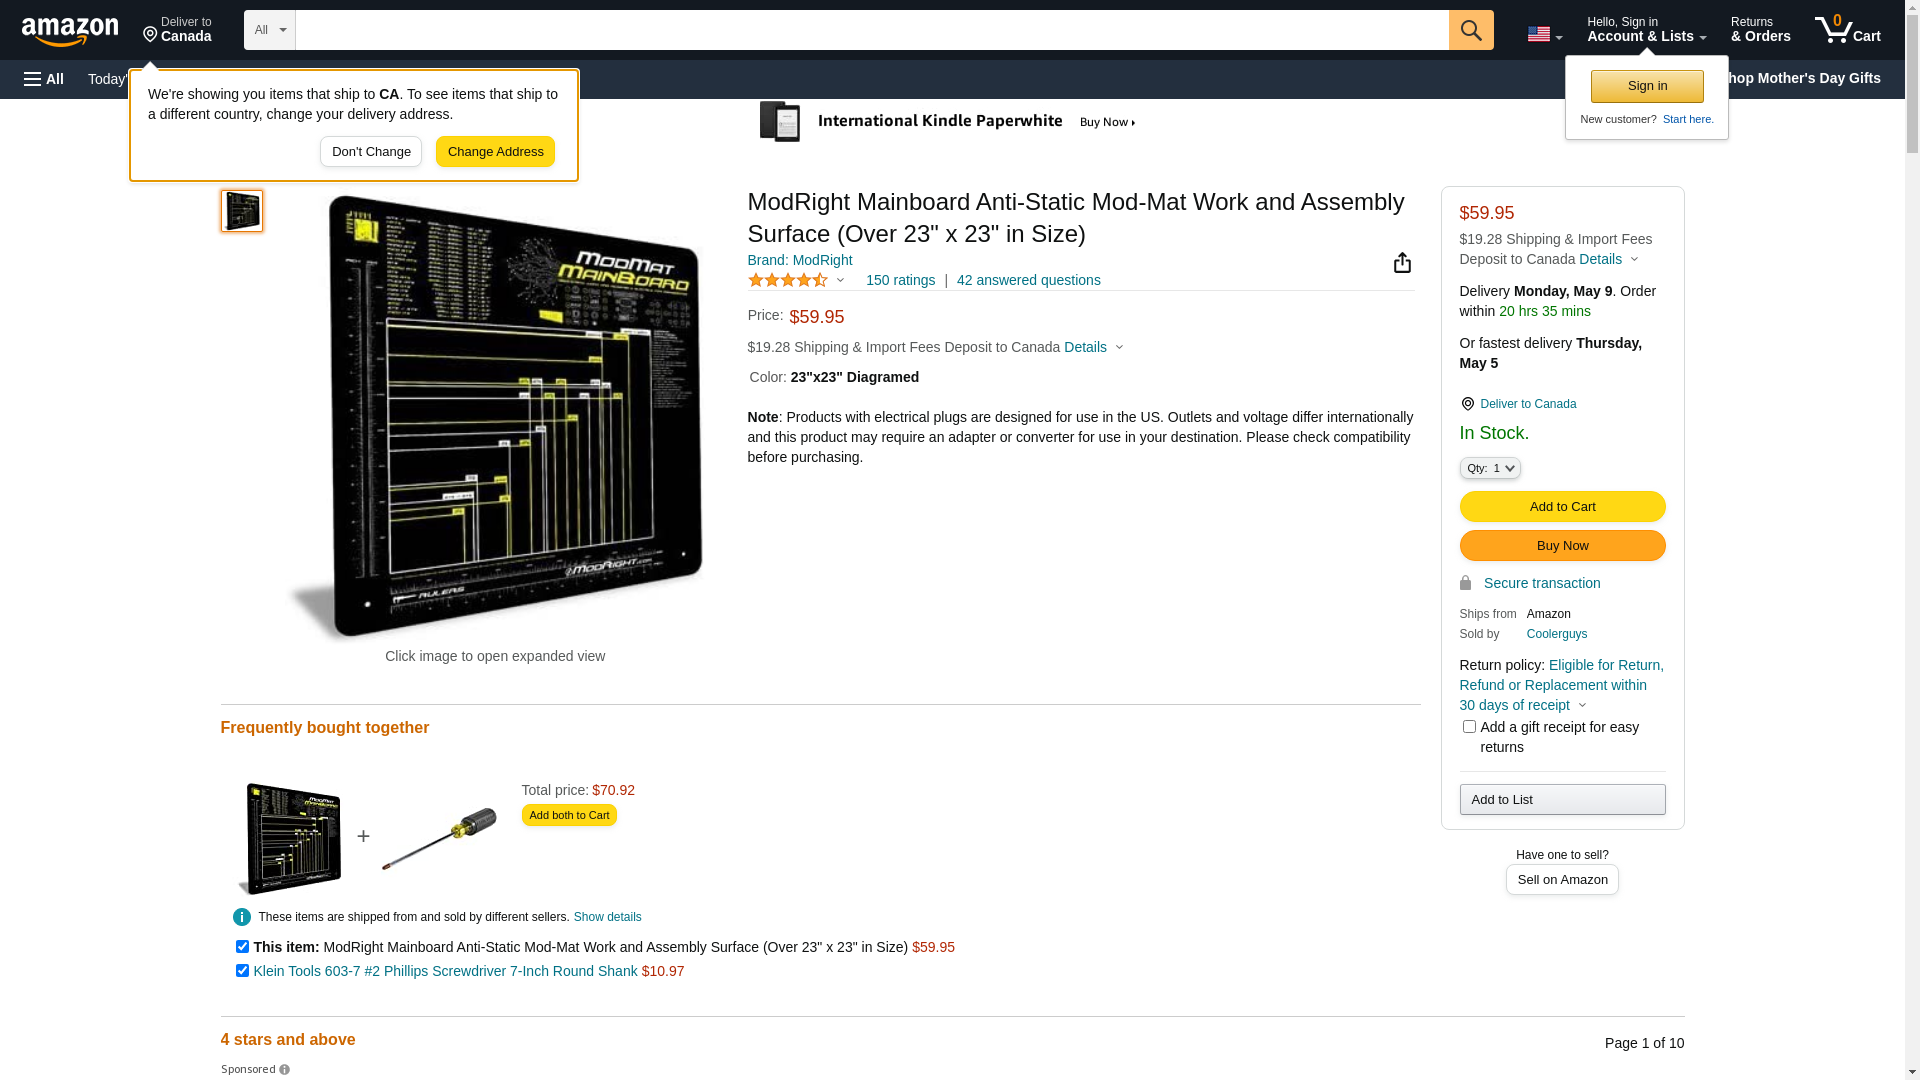
Task: Click the Change Address button
Action: point(495,152)
